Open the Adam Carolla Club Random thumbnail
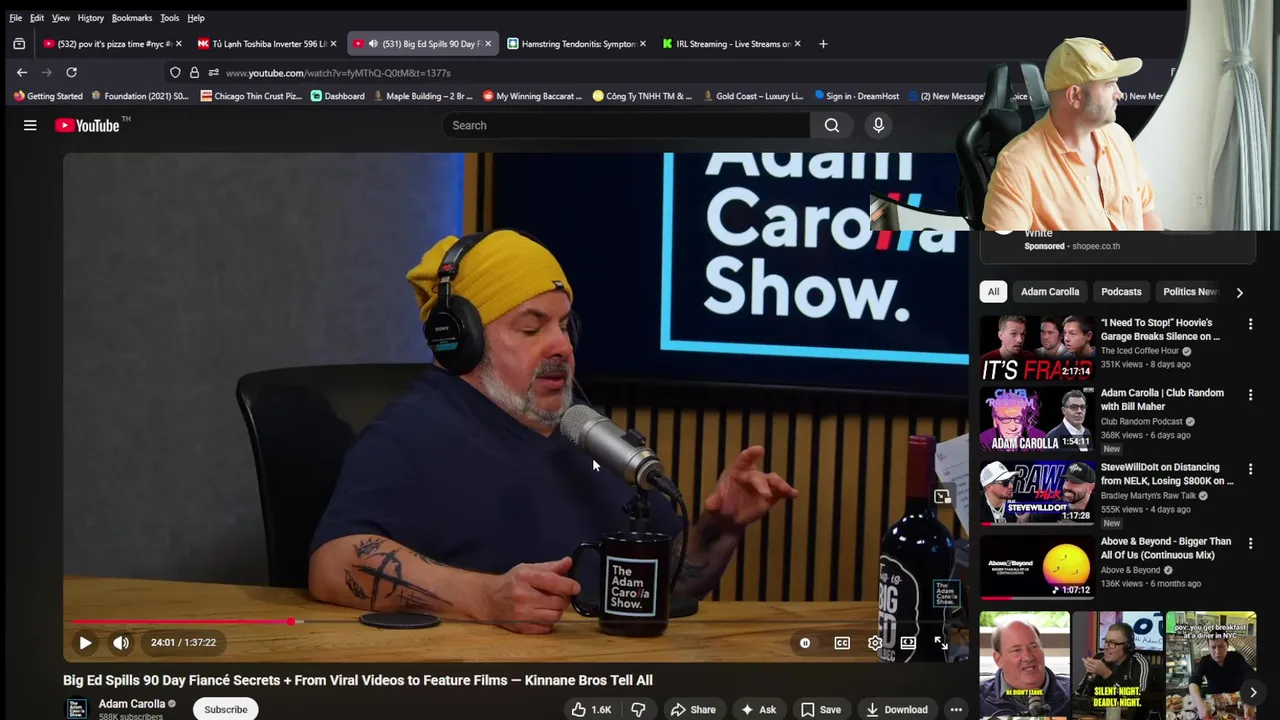 click(1036, 419)
